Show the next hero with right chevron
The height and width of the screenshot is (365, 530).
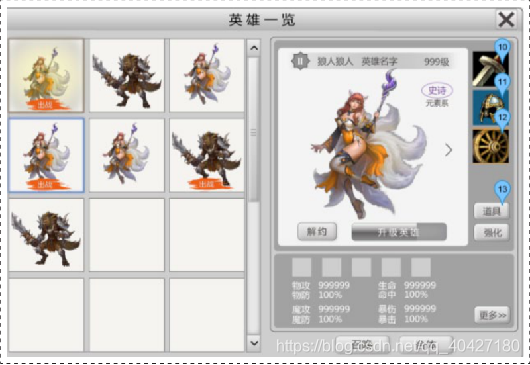[448, 150]
